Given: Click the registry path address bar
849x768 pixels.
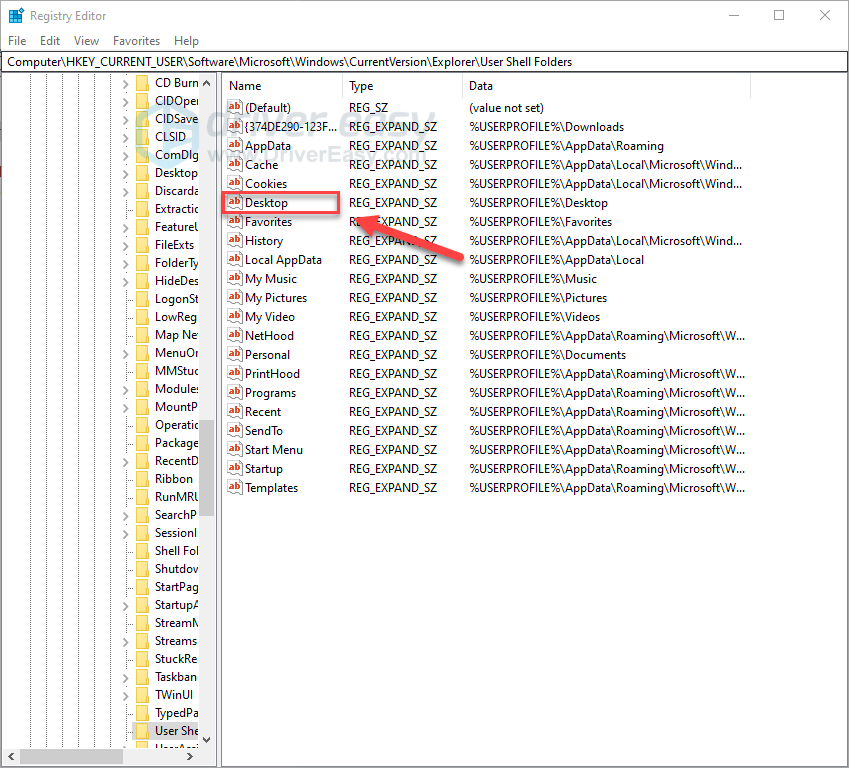Looking at the screenshot, I should click(424, 62).
